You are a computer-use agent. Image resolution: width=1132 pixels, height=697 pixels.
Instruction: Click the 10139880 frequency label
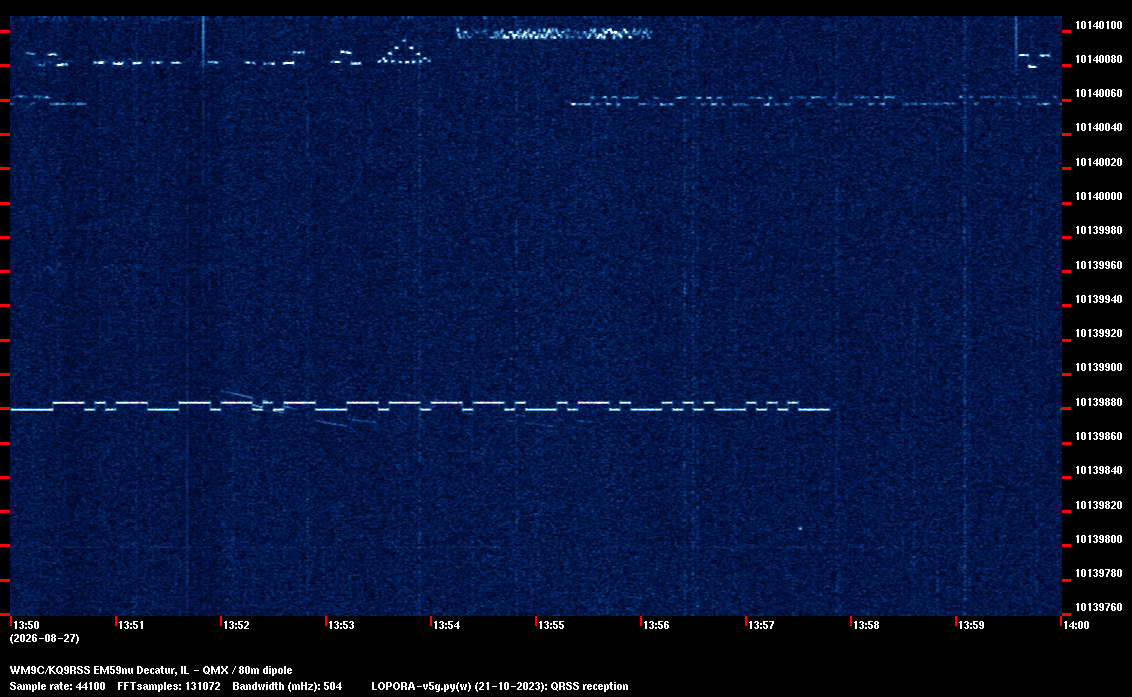[x=1099, y=402]
